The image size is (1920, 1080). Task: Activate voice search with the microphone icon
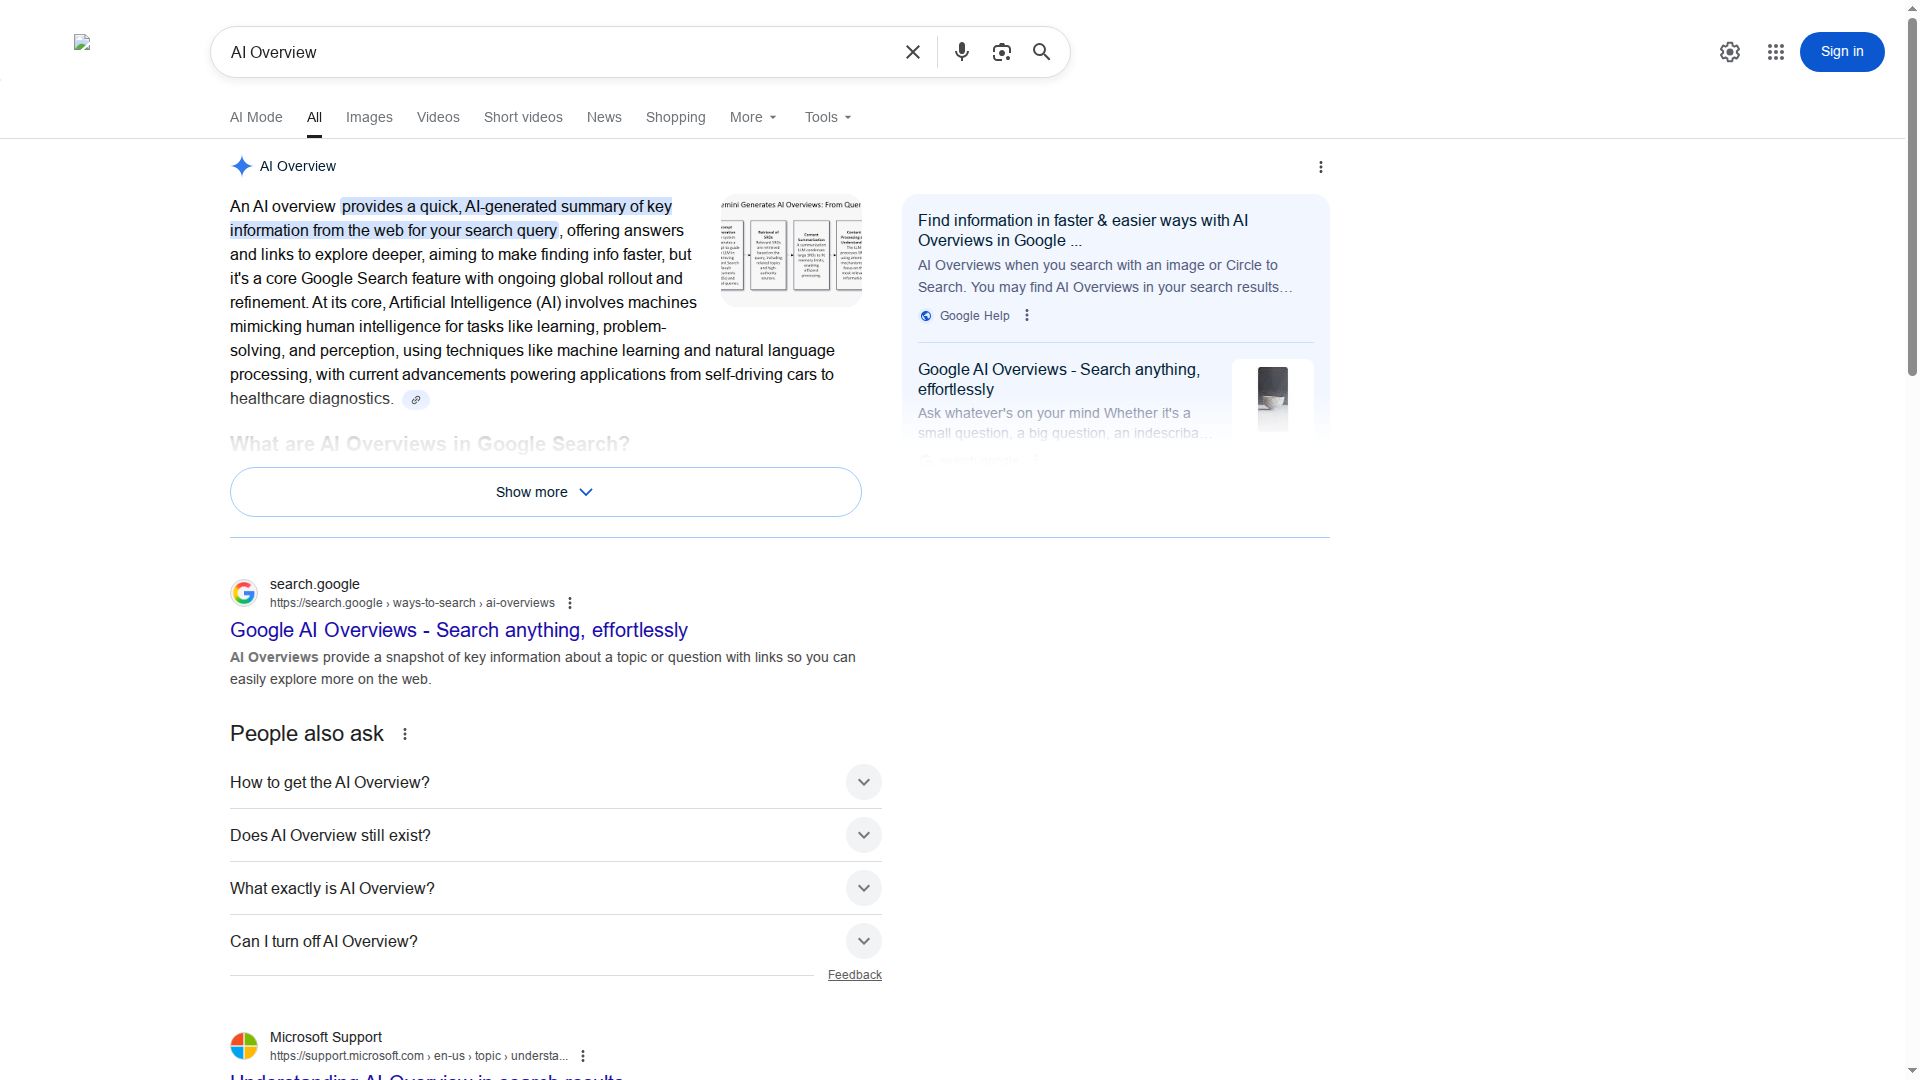pyautogui.click(x=961, y=51)
